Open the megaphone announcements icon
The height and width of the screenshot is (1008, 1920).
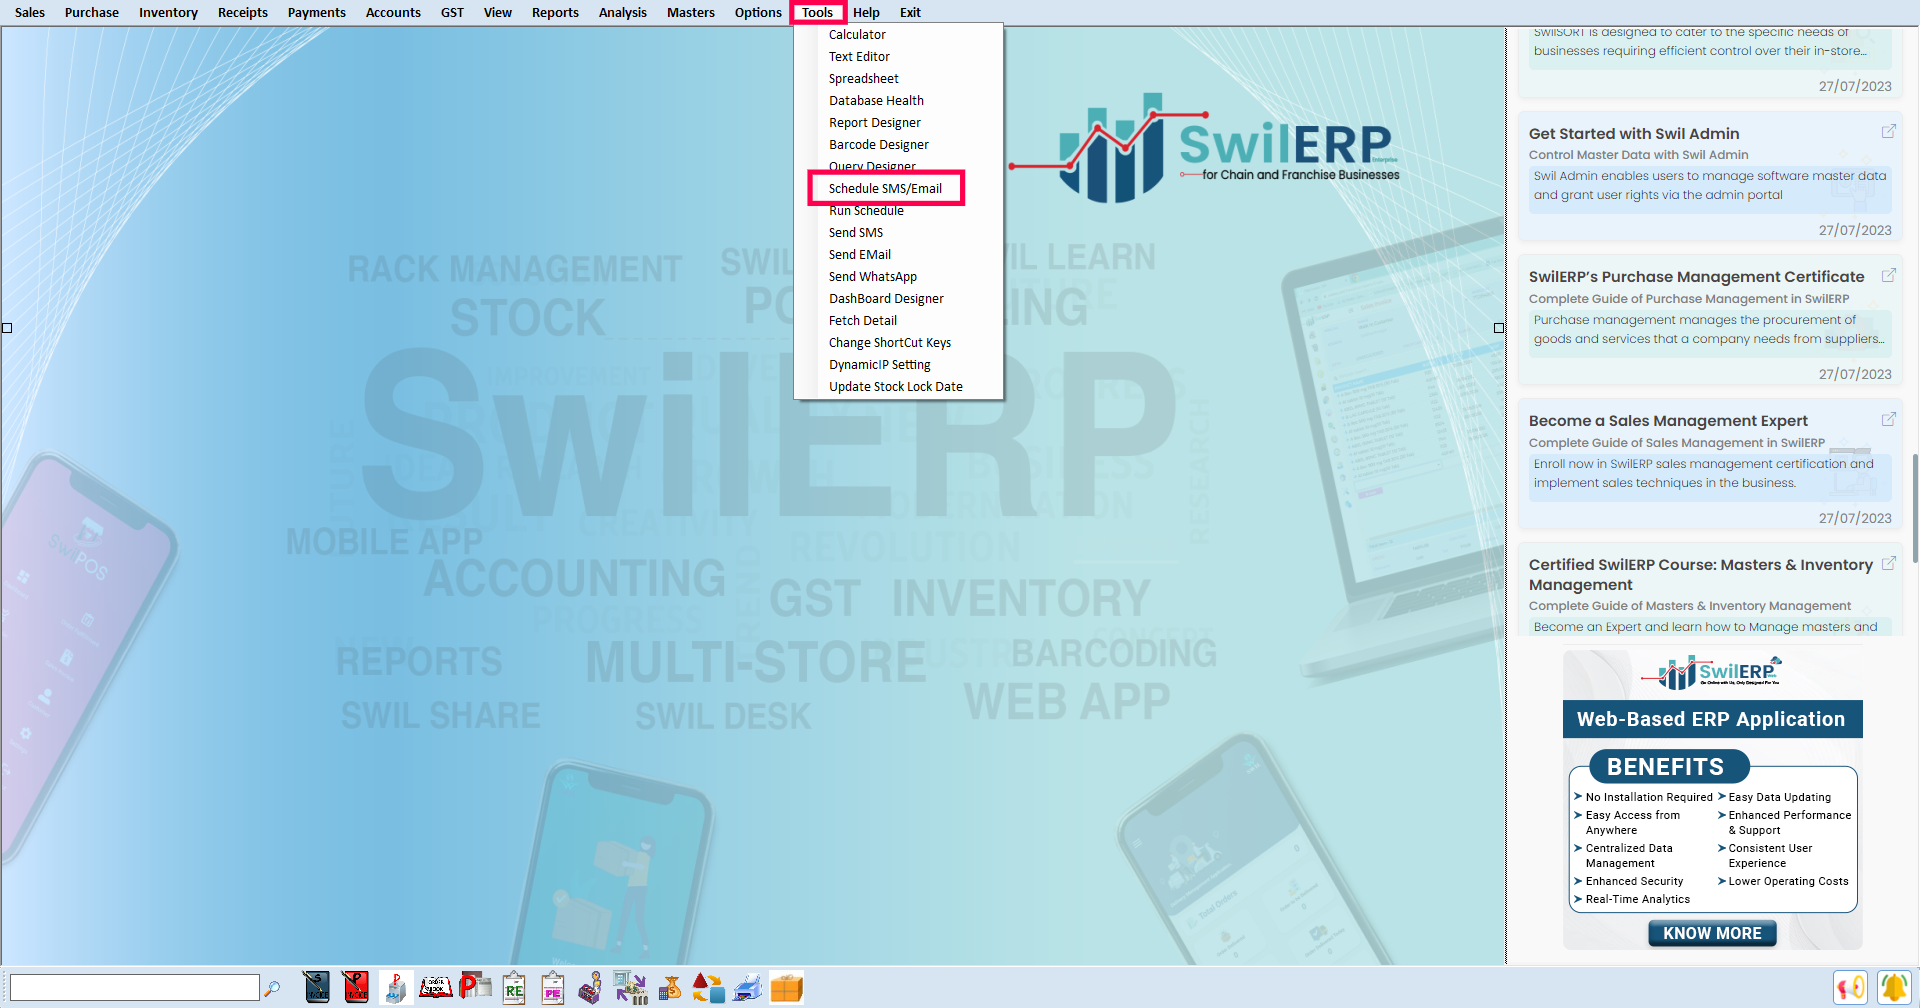(1850, 988)
